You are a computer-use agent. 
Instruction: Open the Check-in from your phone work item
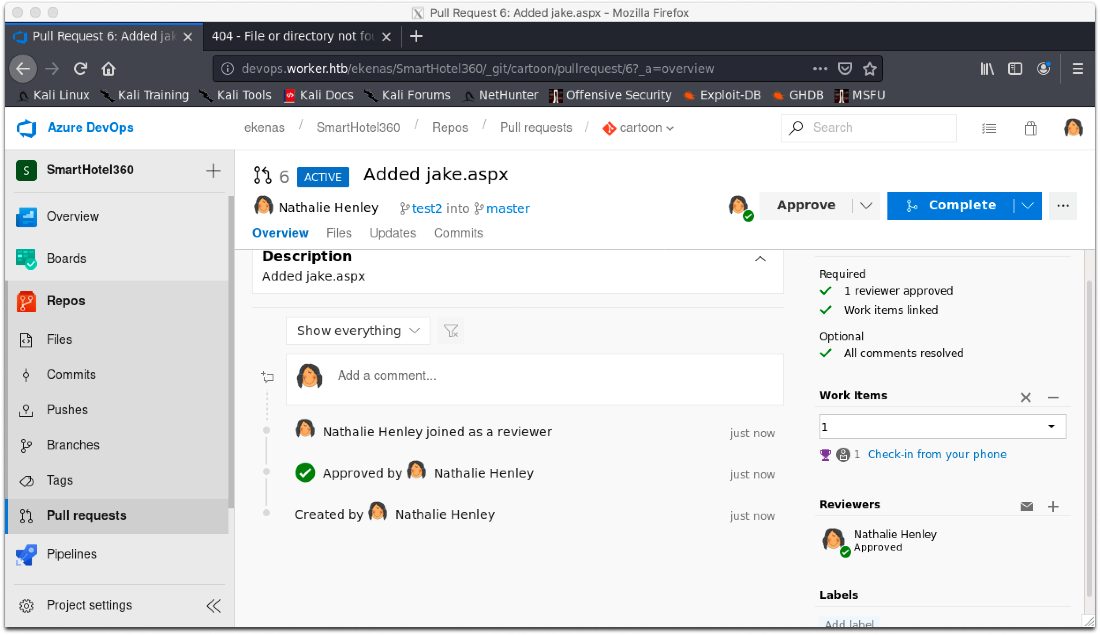coord(937,455)
